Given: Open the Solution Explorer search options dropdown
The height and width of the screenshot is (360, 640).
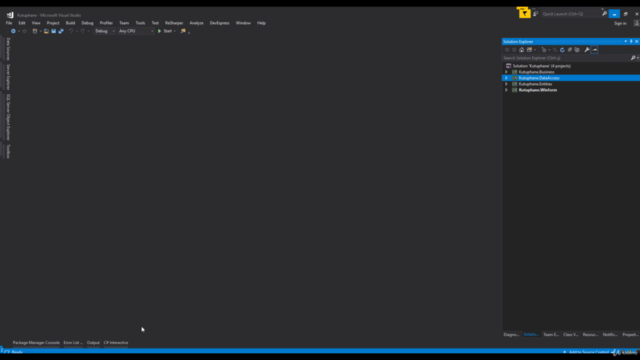Looking at the screenshot, I should point(638,58).
